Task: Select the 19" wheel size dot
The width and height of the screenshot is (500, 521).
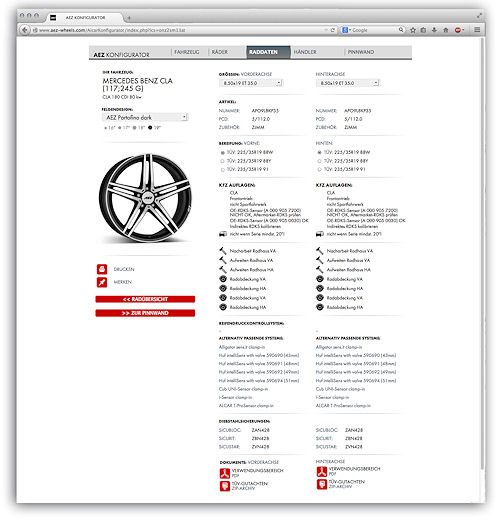Action: click(x=150, y=127)
